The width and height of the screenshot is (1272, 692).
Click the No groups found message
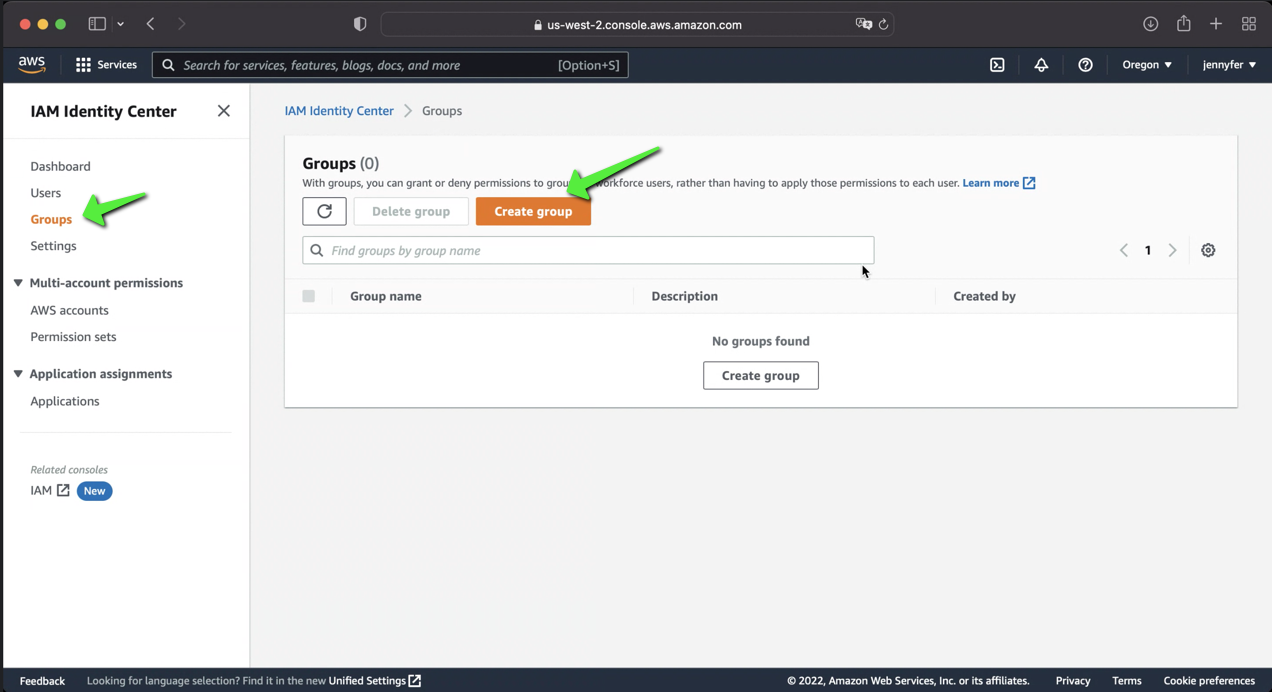pos(761,341)
